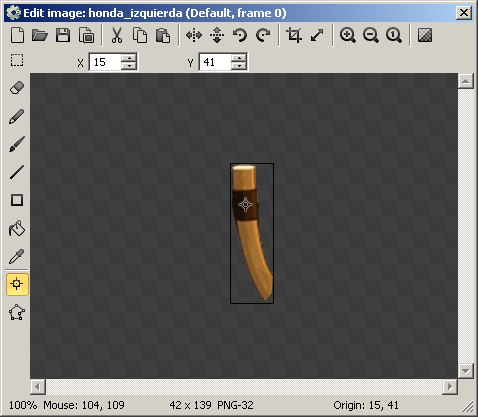
Task: Zoom in on the image
Action: [x=347, y=35]
